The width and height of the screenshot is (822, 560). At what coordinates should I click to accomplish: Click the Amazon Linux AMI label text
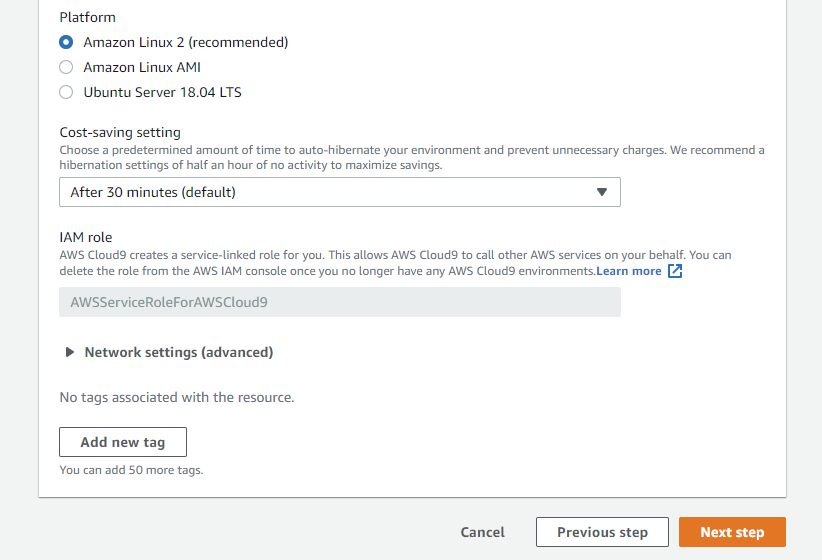click(x=142, y=67)
